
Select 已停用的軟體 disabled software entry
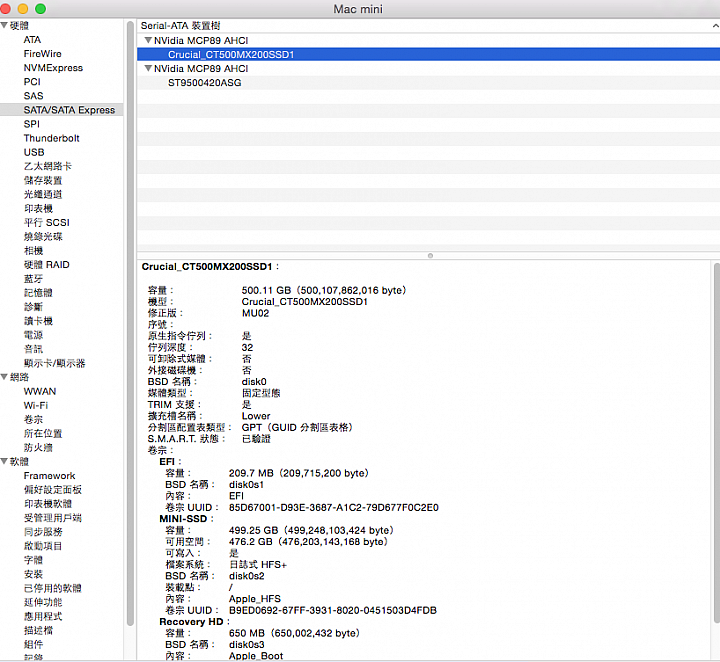coord(52,588)
